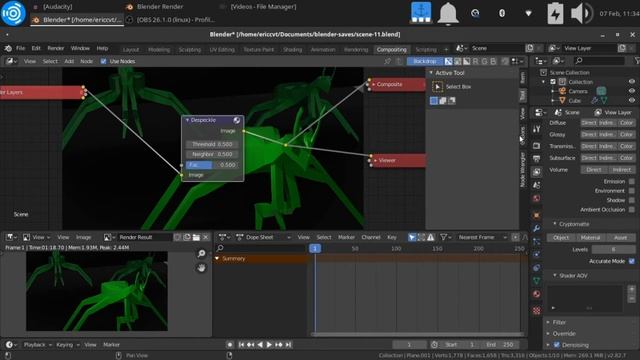
Task: Click the zoom magnifier icon in image editor
Action: point(201,254)
